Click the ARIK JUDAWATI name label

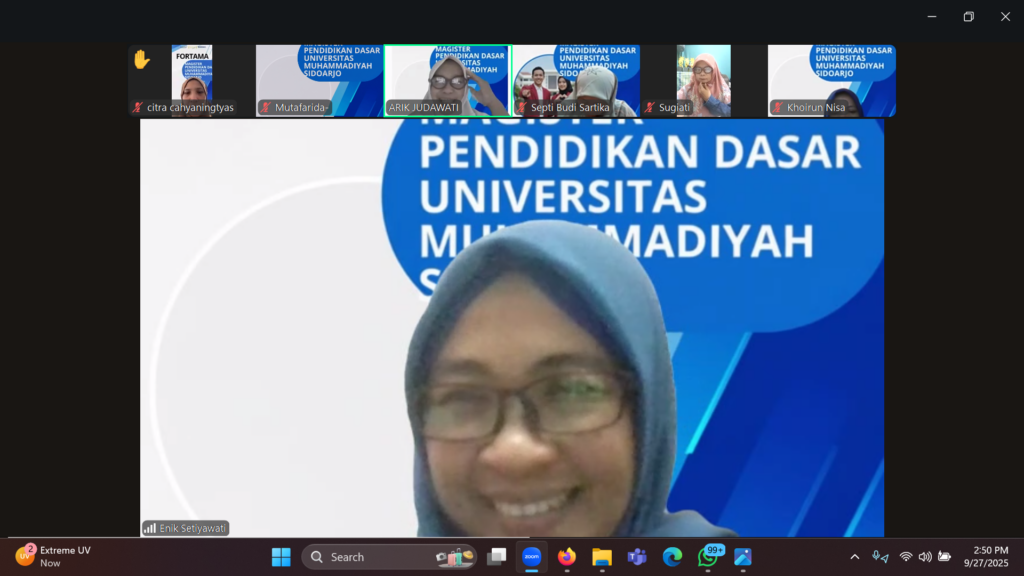point(424,108)
